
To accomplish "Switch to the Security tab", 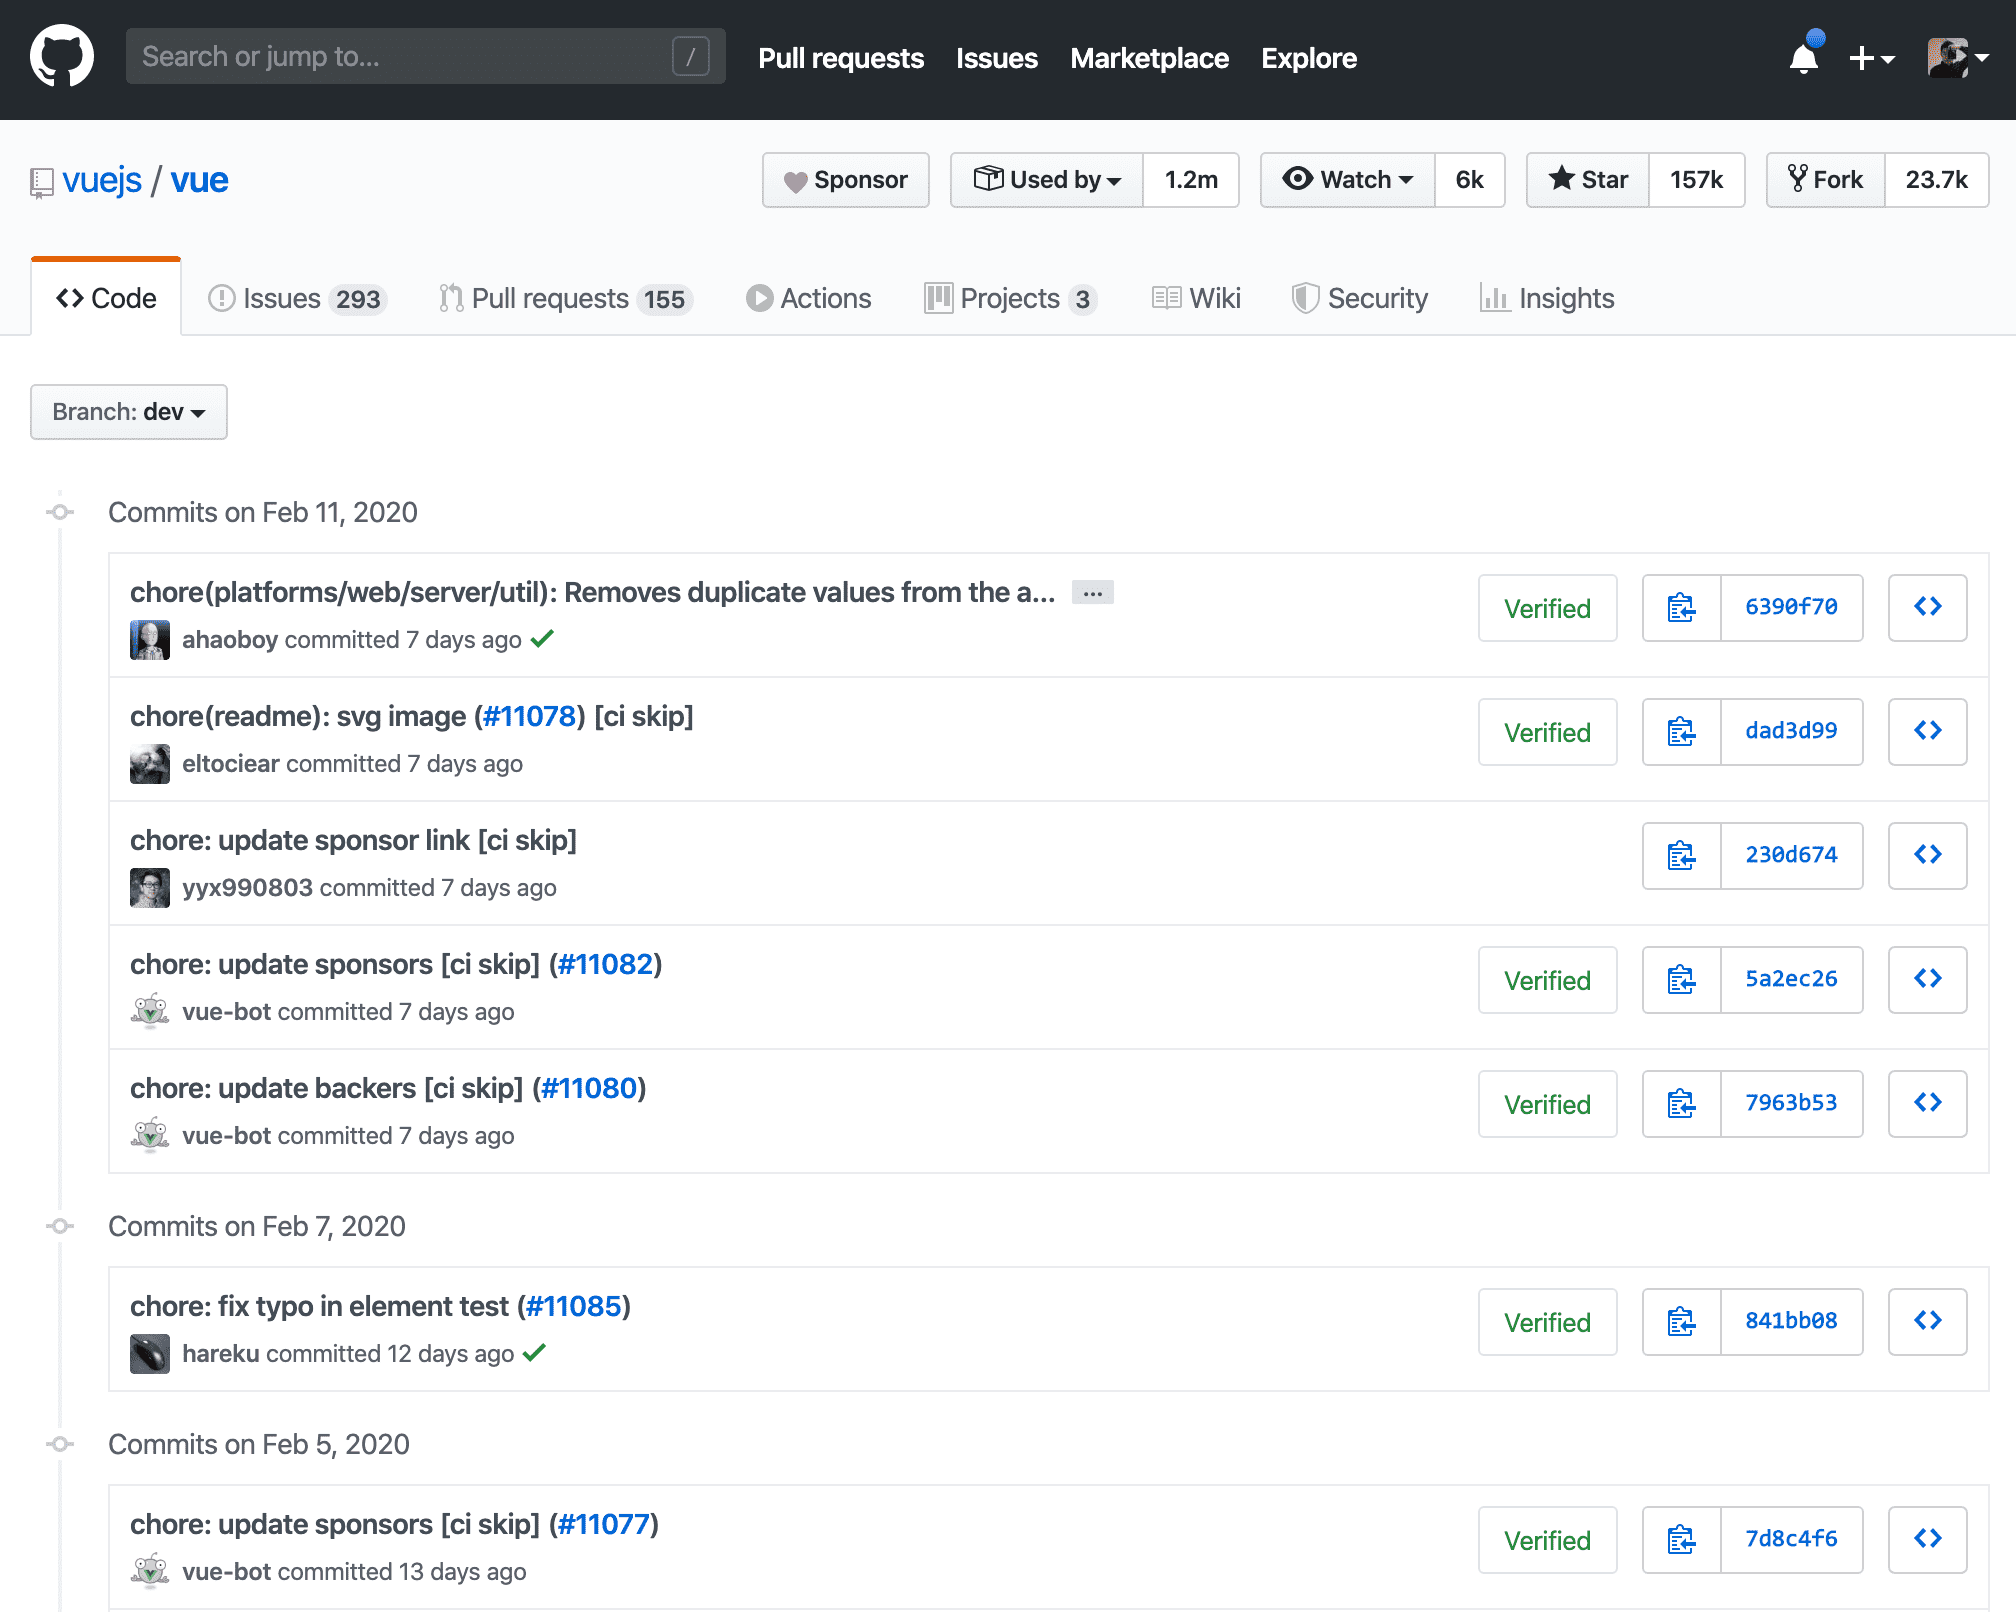I will tap(1360, 298).
